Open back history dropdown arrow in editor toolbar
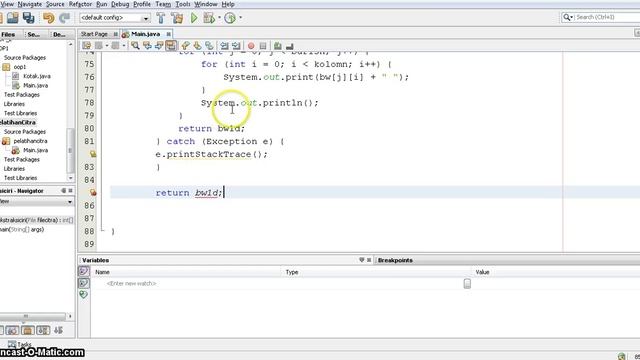 pos(107,46)
